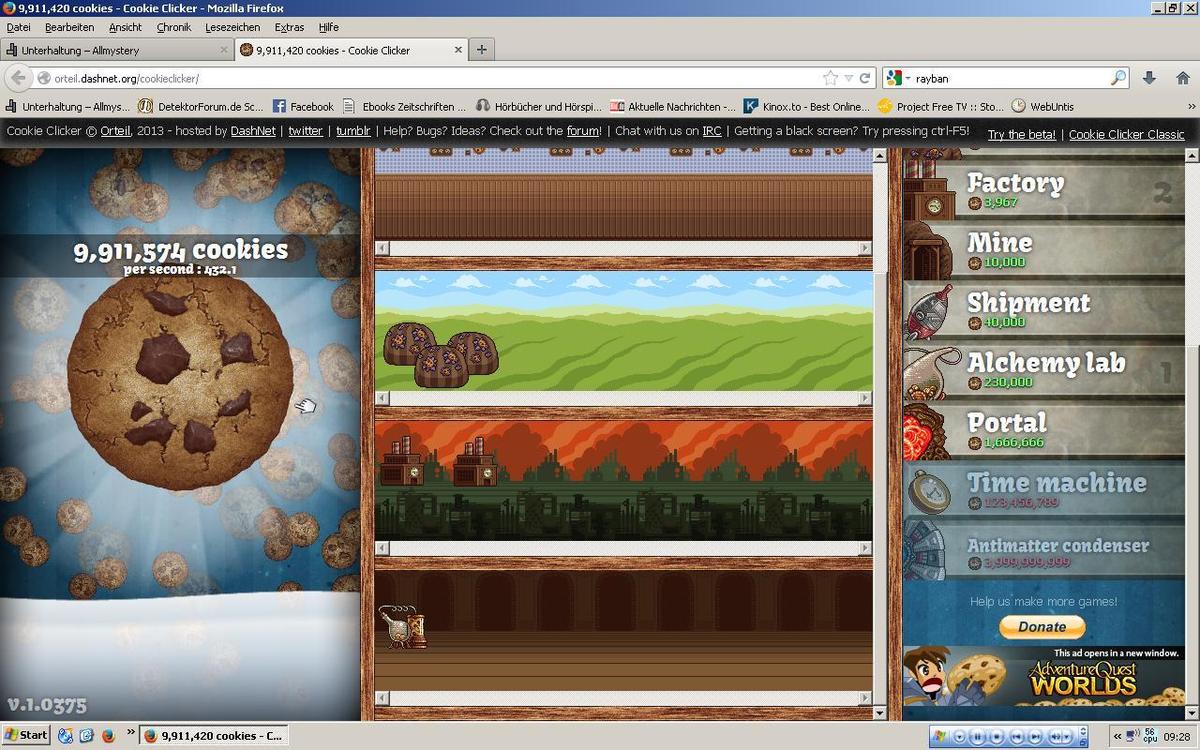The width and height of the screenshot is (1200, 750).
Task: Open the Project Free TV bookmark
Action: [x=940, y=106]
